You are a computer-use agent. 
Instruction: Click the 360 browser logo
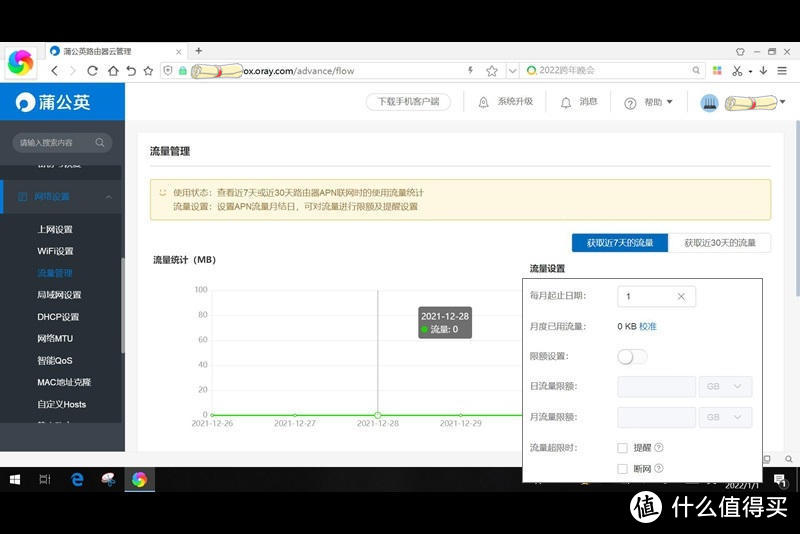tap(20, 63)
